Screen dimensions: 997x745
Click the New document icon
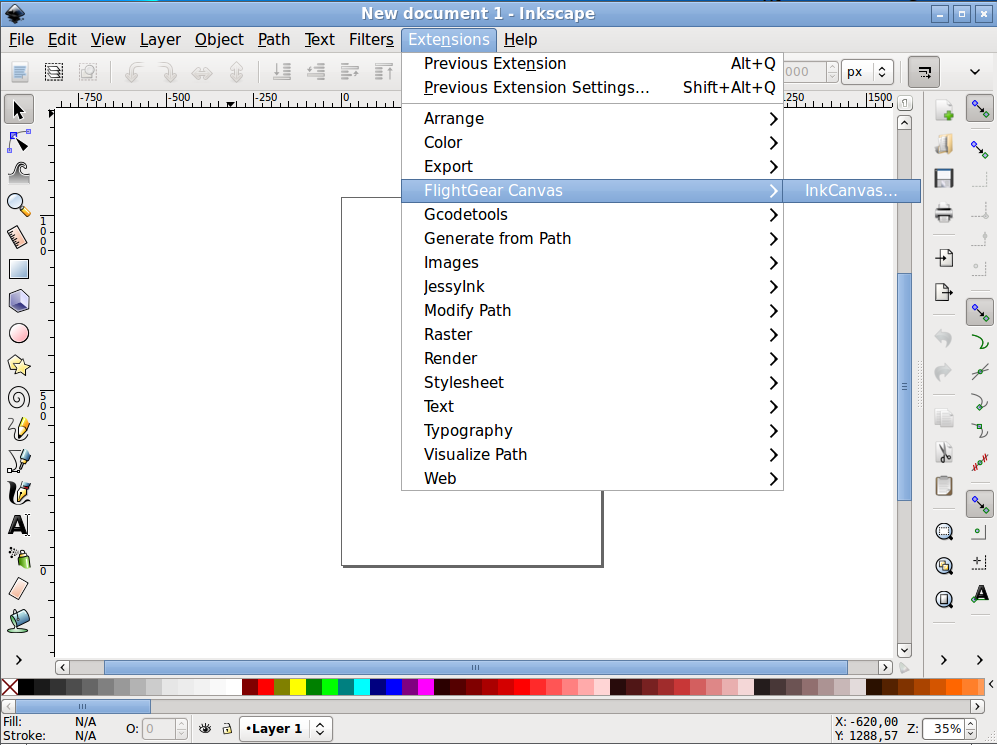(x=944, y=110)
